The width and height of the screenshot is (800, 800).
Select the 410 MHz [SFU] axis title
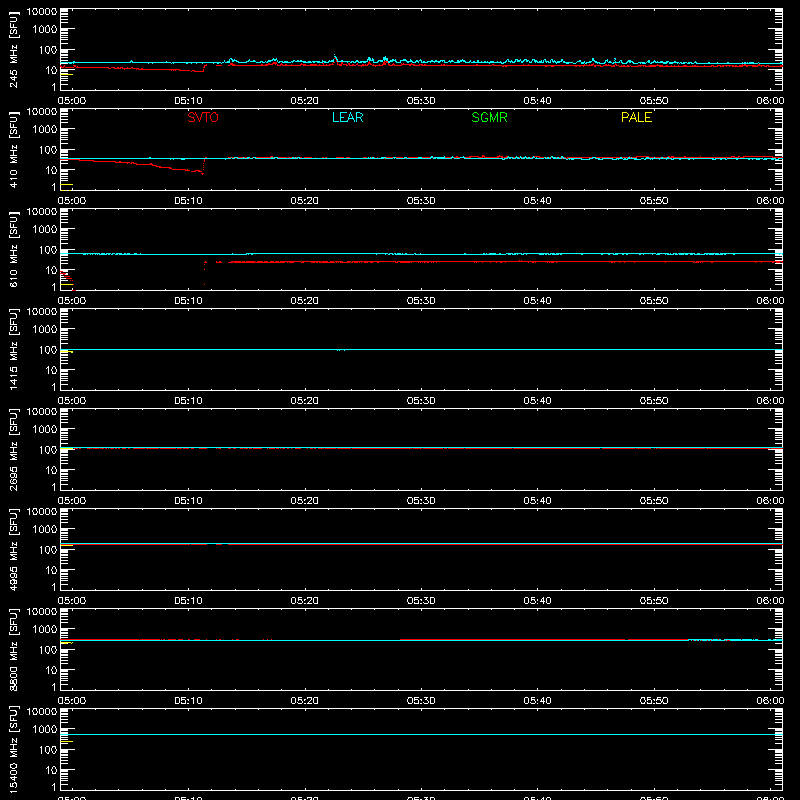(x=13, y=149)
